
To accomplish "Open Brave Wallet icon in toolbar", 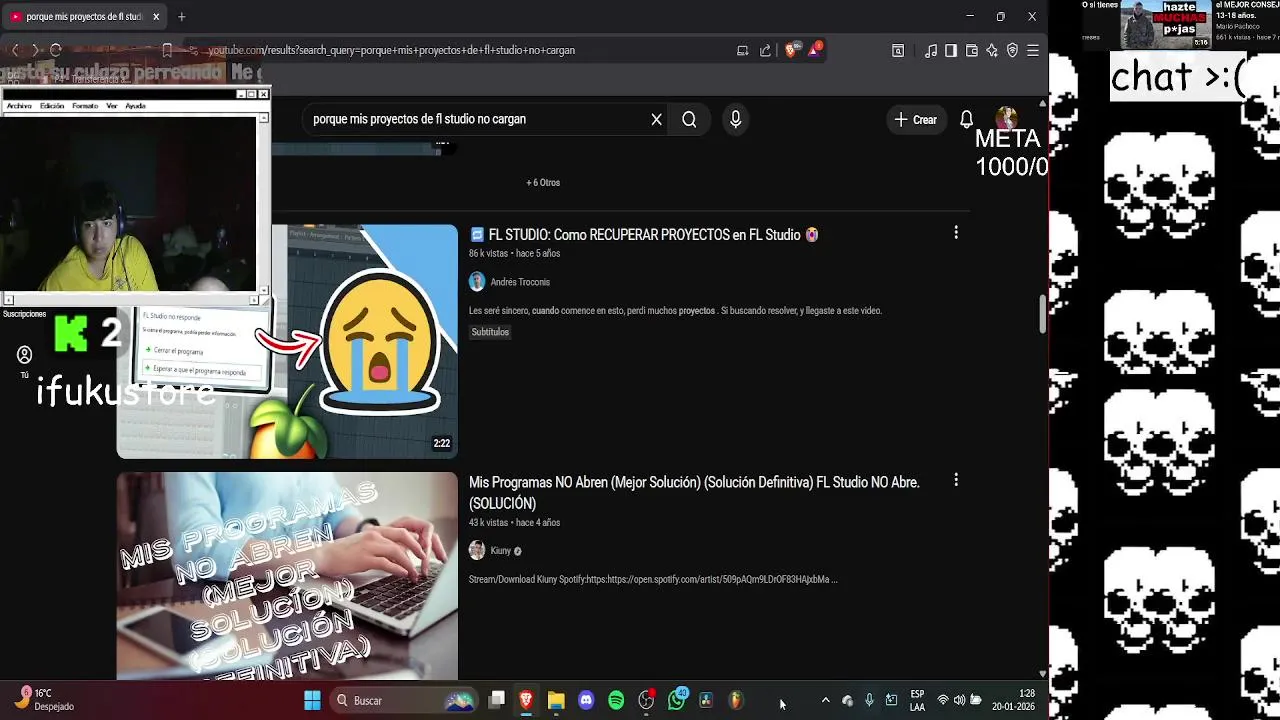I will click(971, 50).
